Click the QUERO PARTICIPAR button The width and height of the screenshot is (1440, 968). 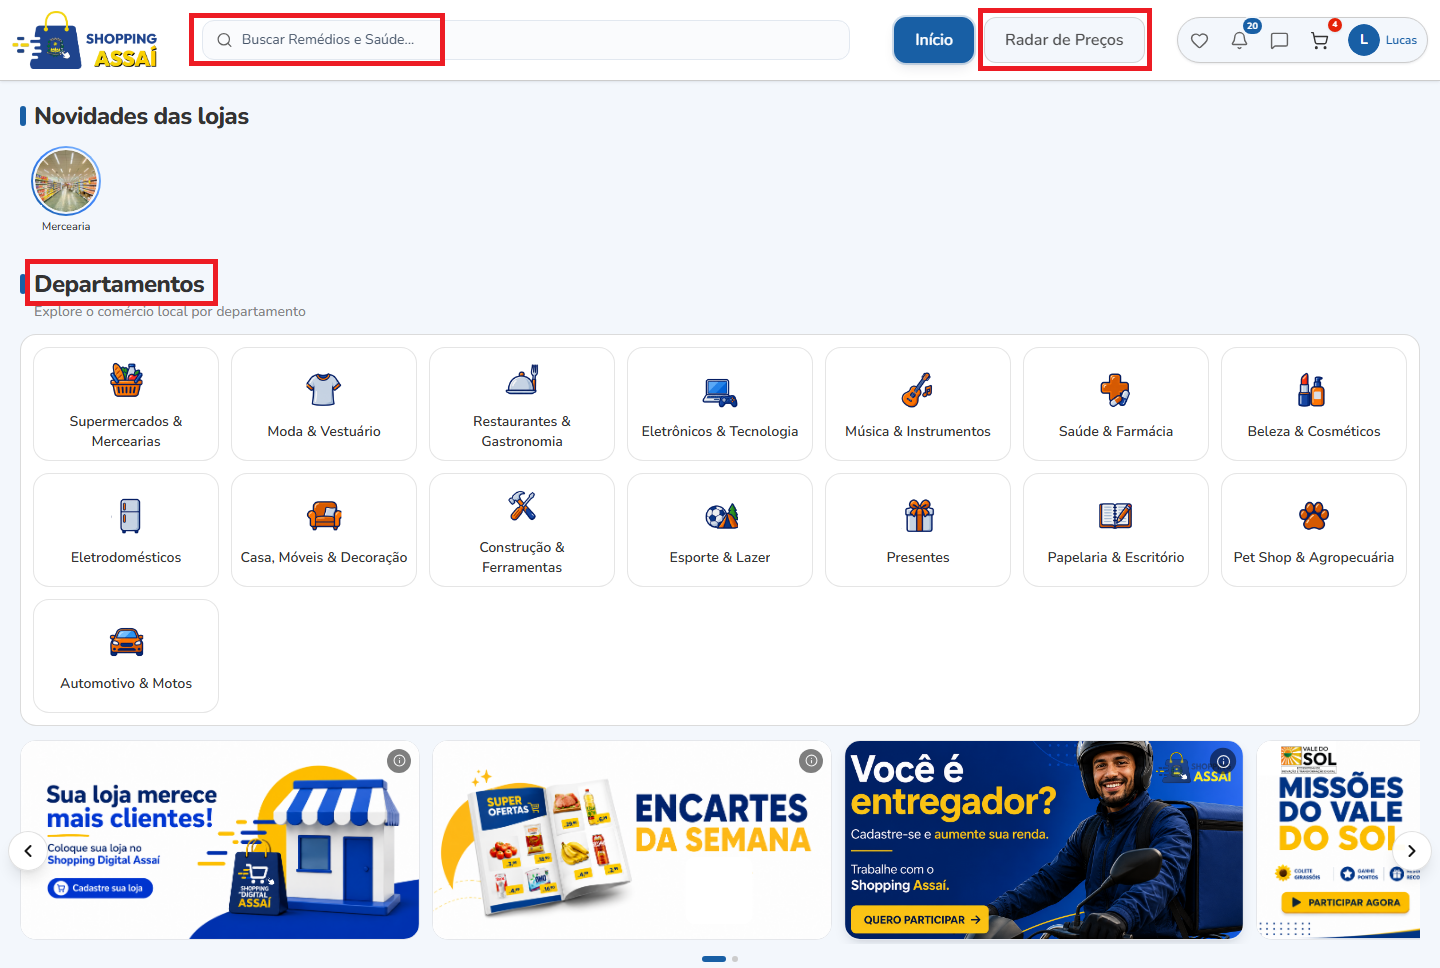pos(920,920)
